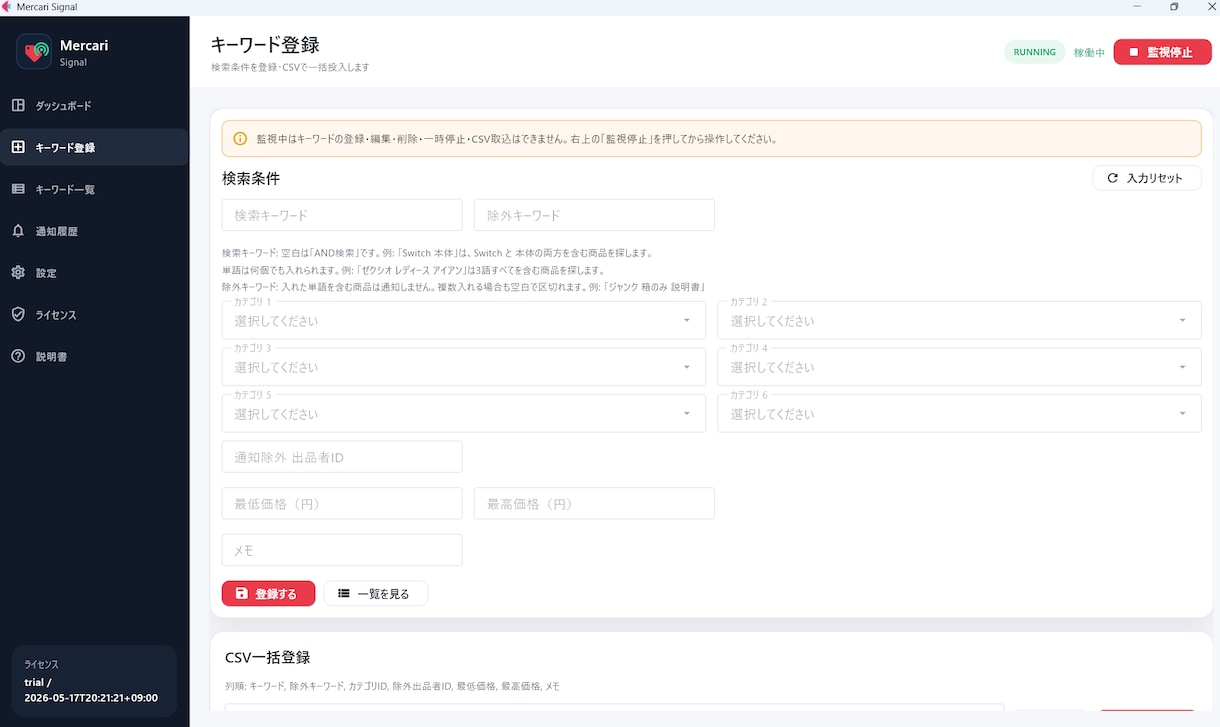Minimize the Mercari Signal window
The image size is (1220, 727).
point(1138,7)
